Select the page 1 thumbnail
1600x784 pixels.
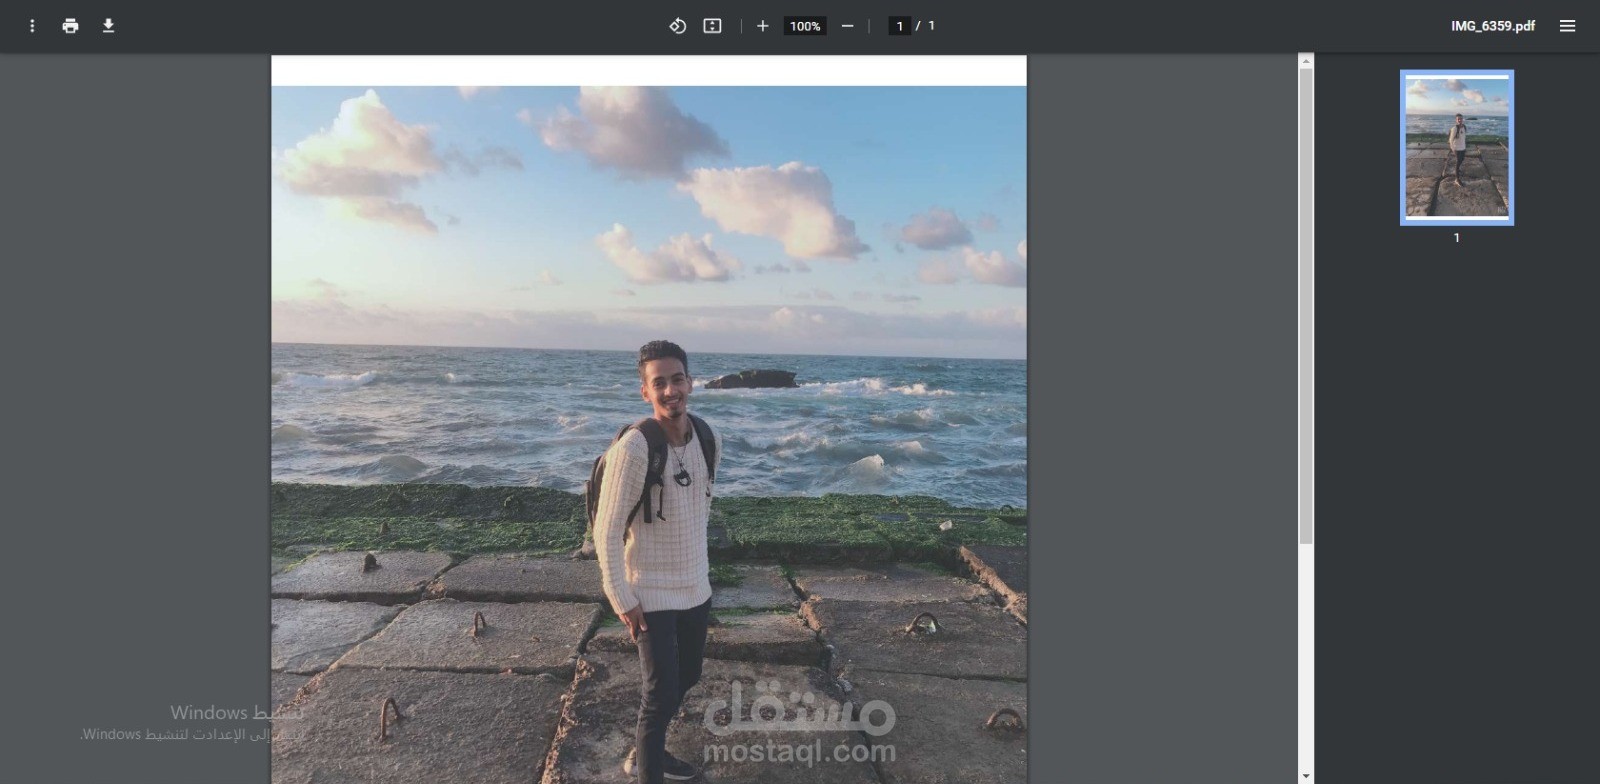tap(1457, 147)
